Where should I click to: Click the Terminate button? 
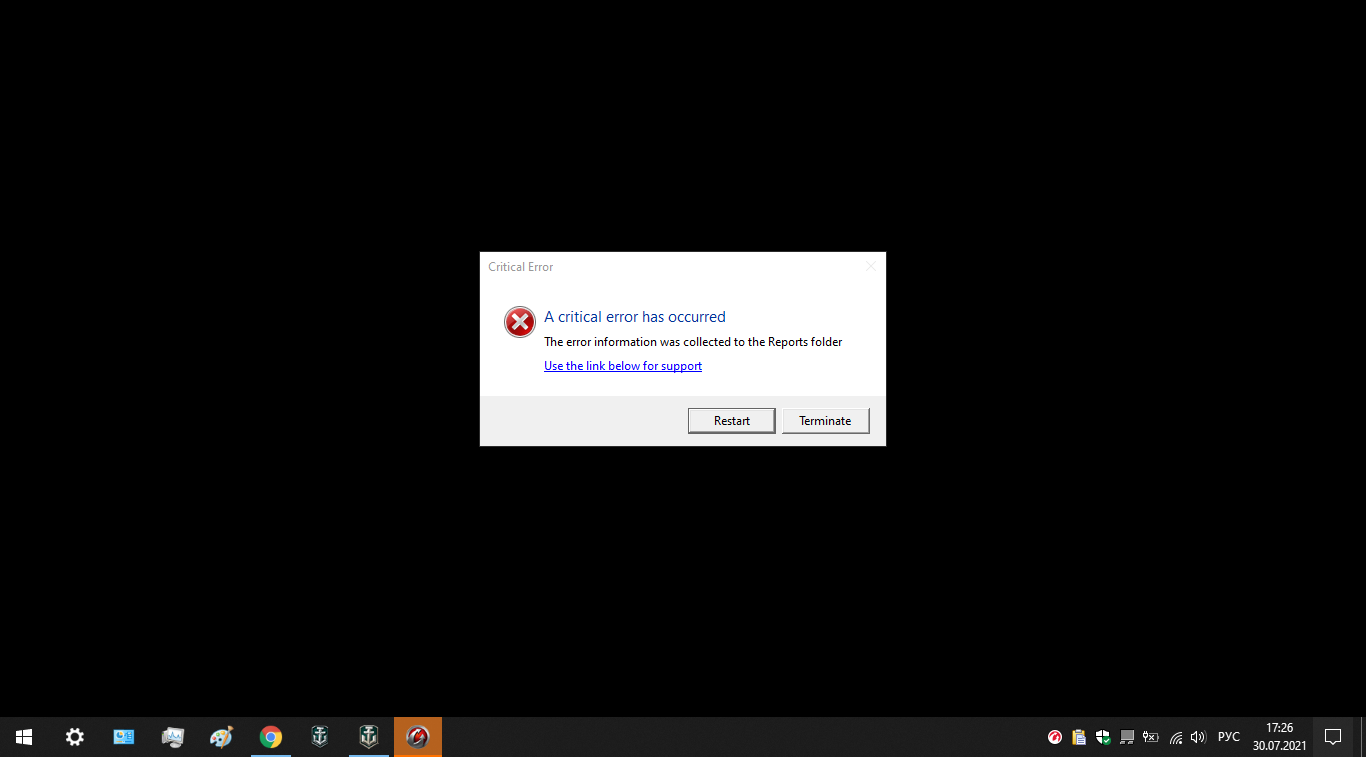pyautogui.click(x=825, y=421)
